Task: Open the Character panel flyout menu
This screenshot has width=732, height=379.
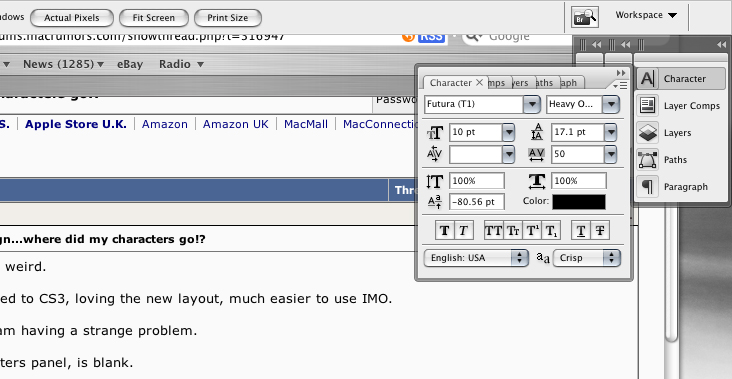Action: point(620,85)
